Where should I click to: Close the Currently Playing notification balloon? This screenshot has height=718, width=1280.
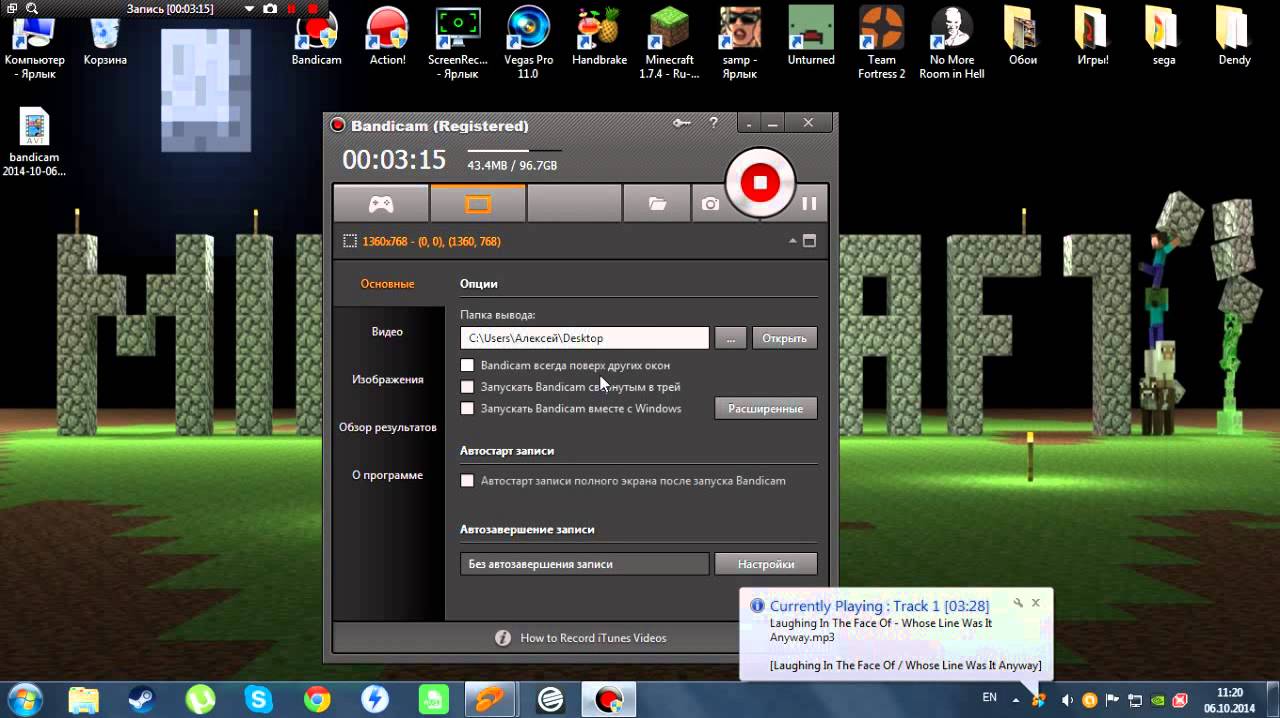pyautogui.click(x=1036, y=603)
